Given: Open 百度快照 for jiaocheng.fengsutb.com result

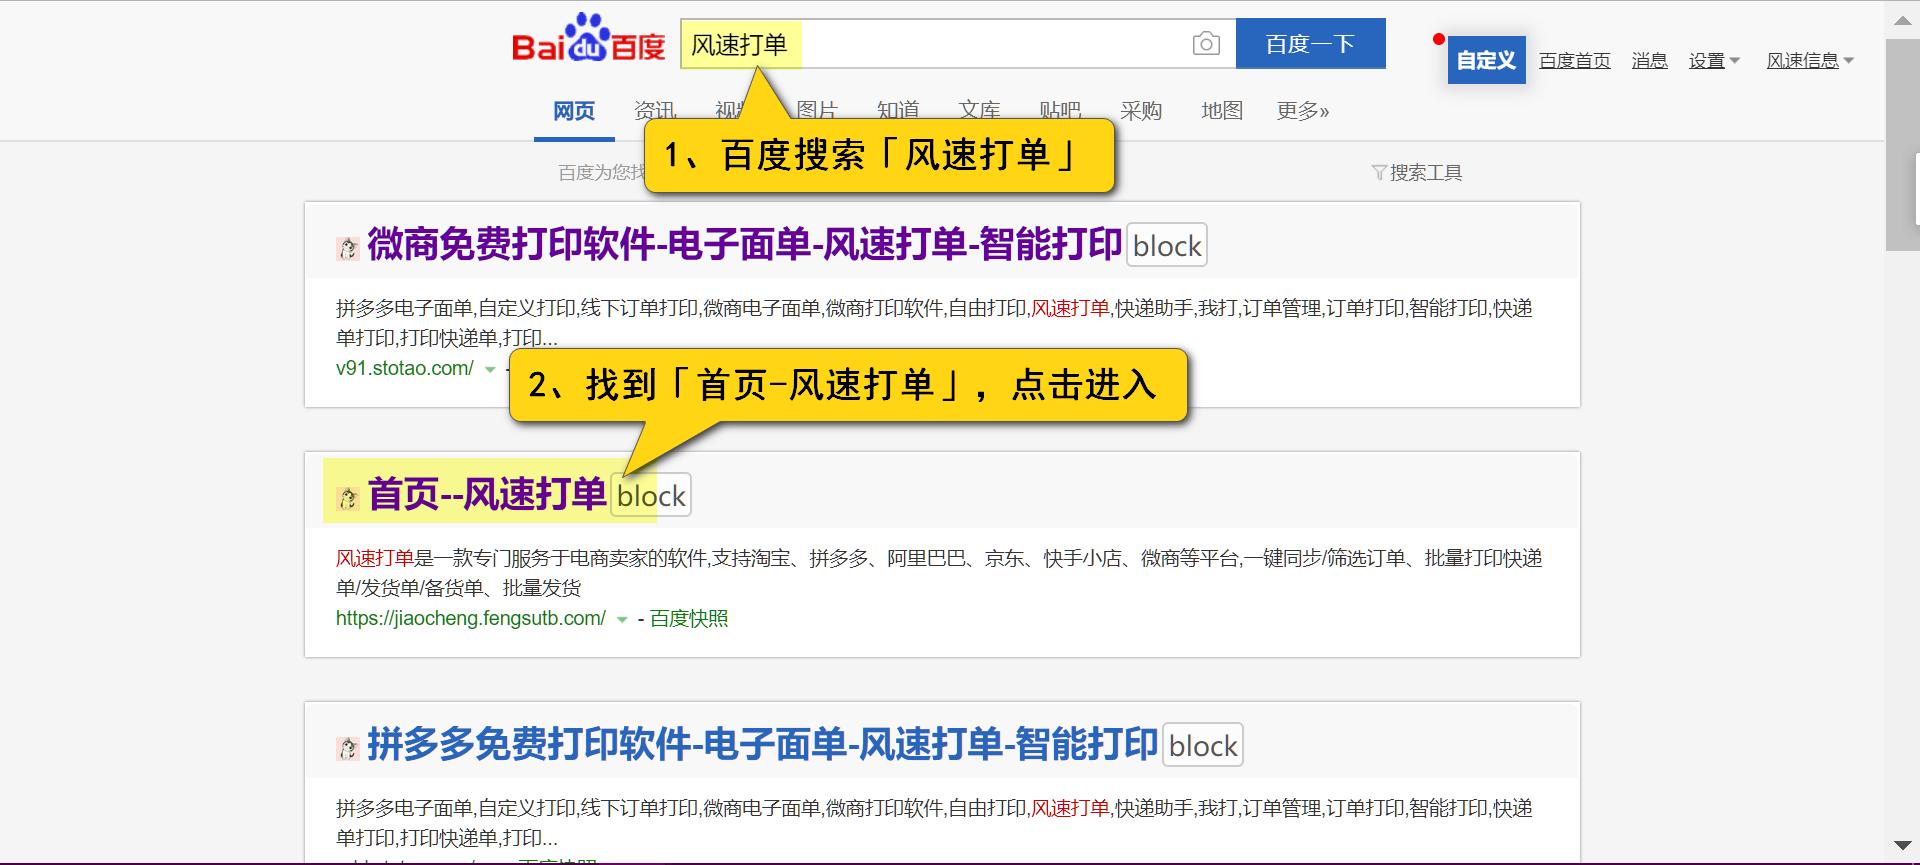Looking at the screenshot, I should pos(689,618).
